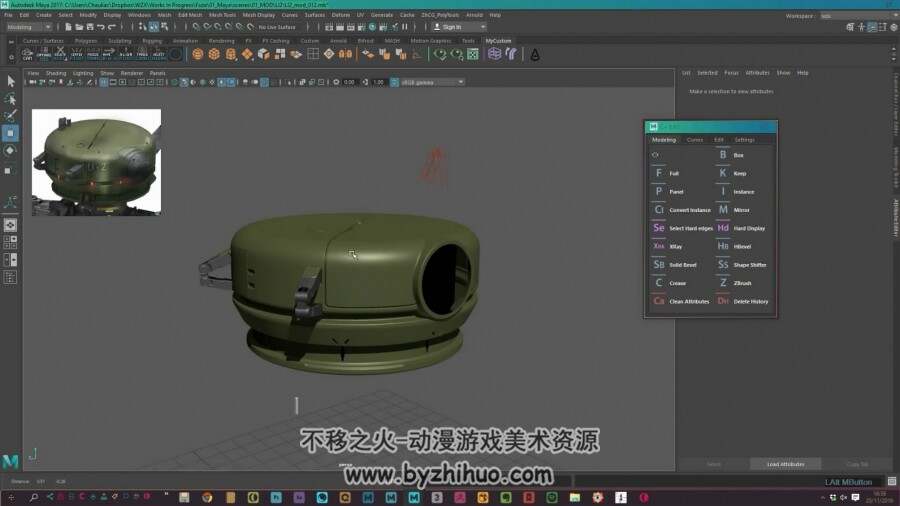The height and width of the screenshot is (506, 900).
Task: Click the orange polygon sphere shelf icon
Action: tap(198, 55)
